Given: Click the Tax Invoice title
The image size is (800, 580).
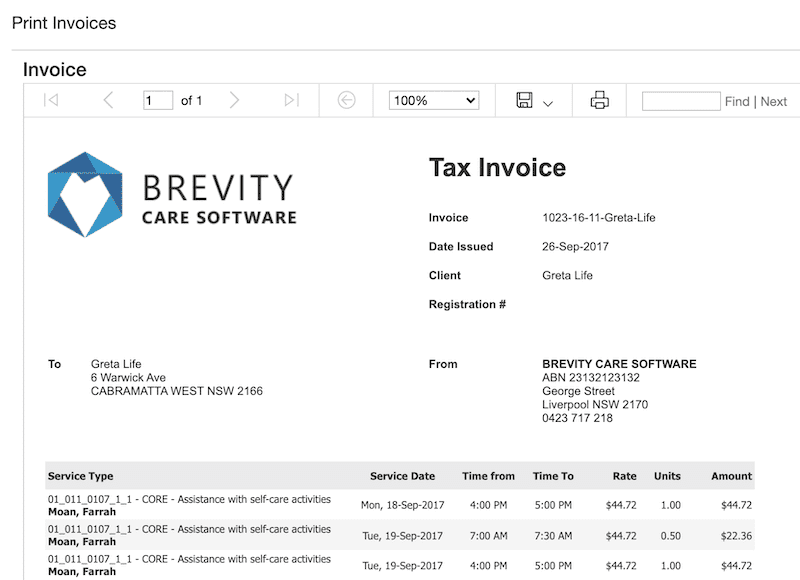Looking at the screenshot, I should tap(497, 168).
